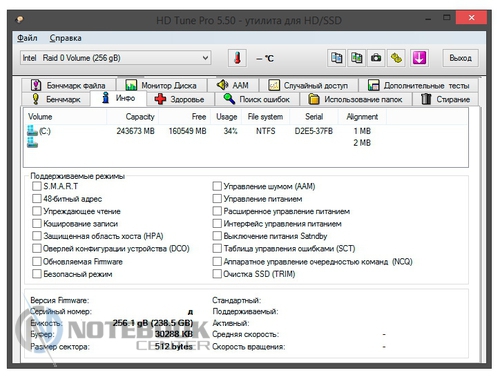Click the Usage column header
500x377 pixels.
[227, 117]
